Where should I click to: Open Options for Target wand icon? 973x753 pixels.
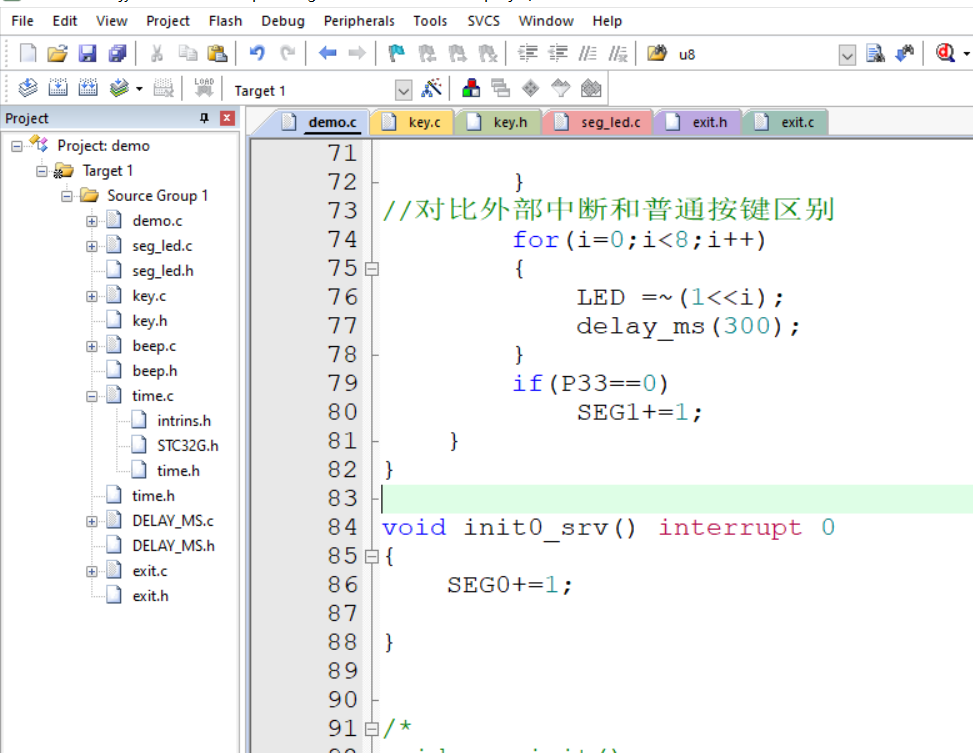tap(431, 88)
